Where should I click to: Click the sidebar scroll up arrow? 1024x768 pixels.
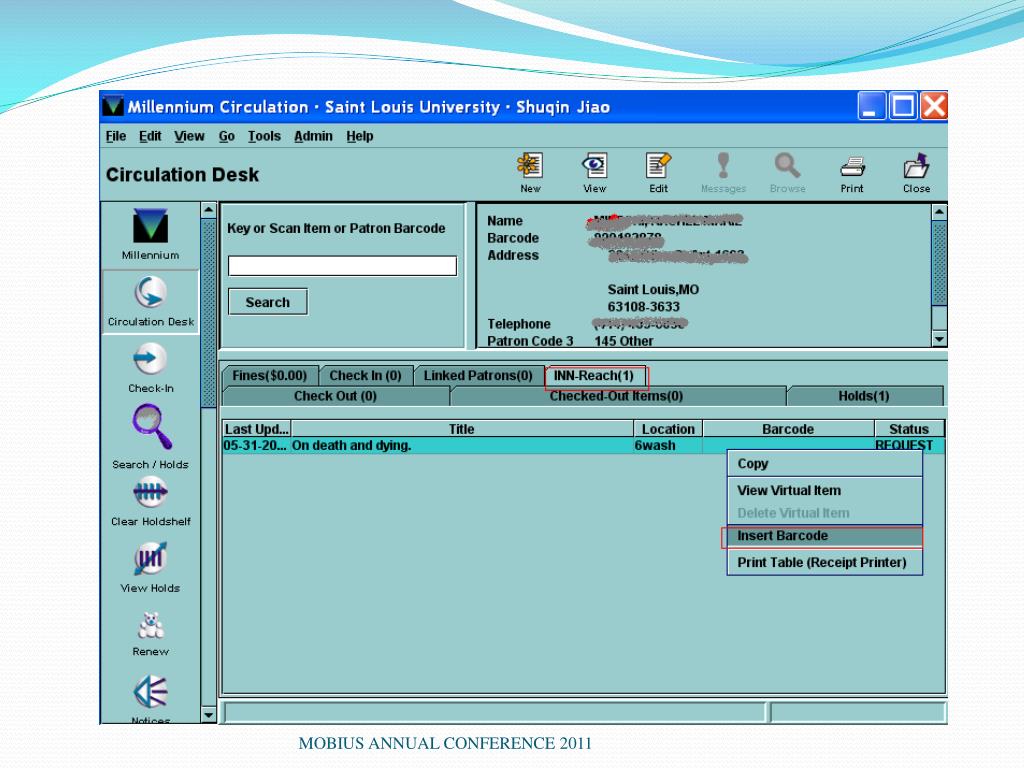tap(208, 210)
